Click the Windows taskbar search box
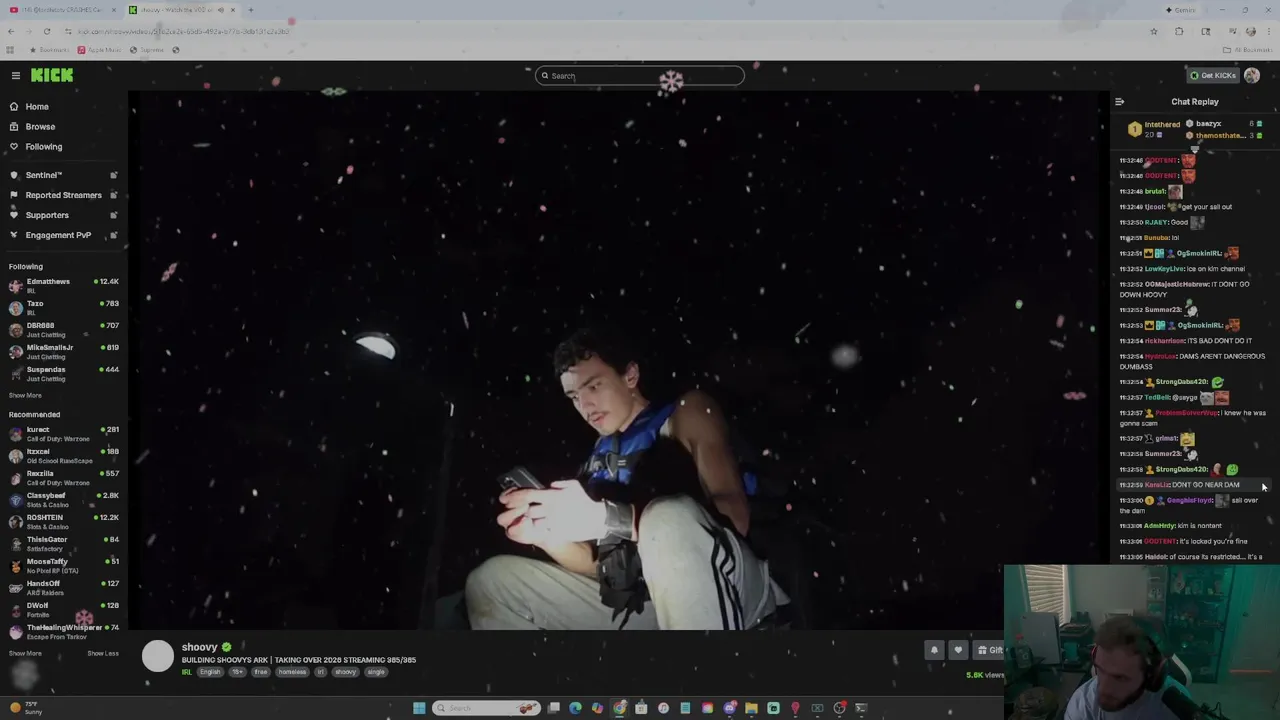Screen dimensions: 1280x720 tap(487, 708)
